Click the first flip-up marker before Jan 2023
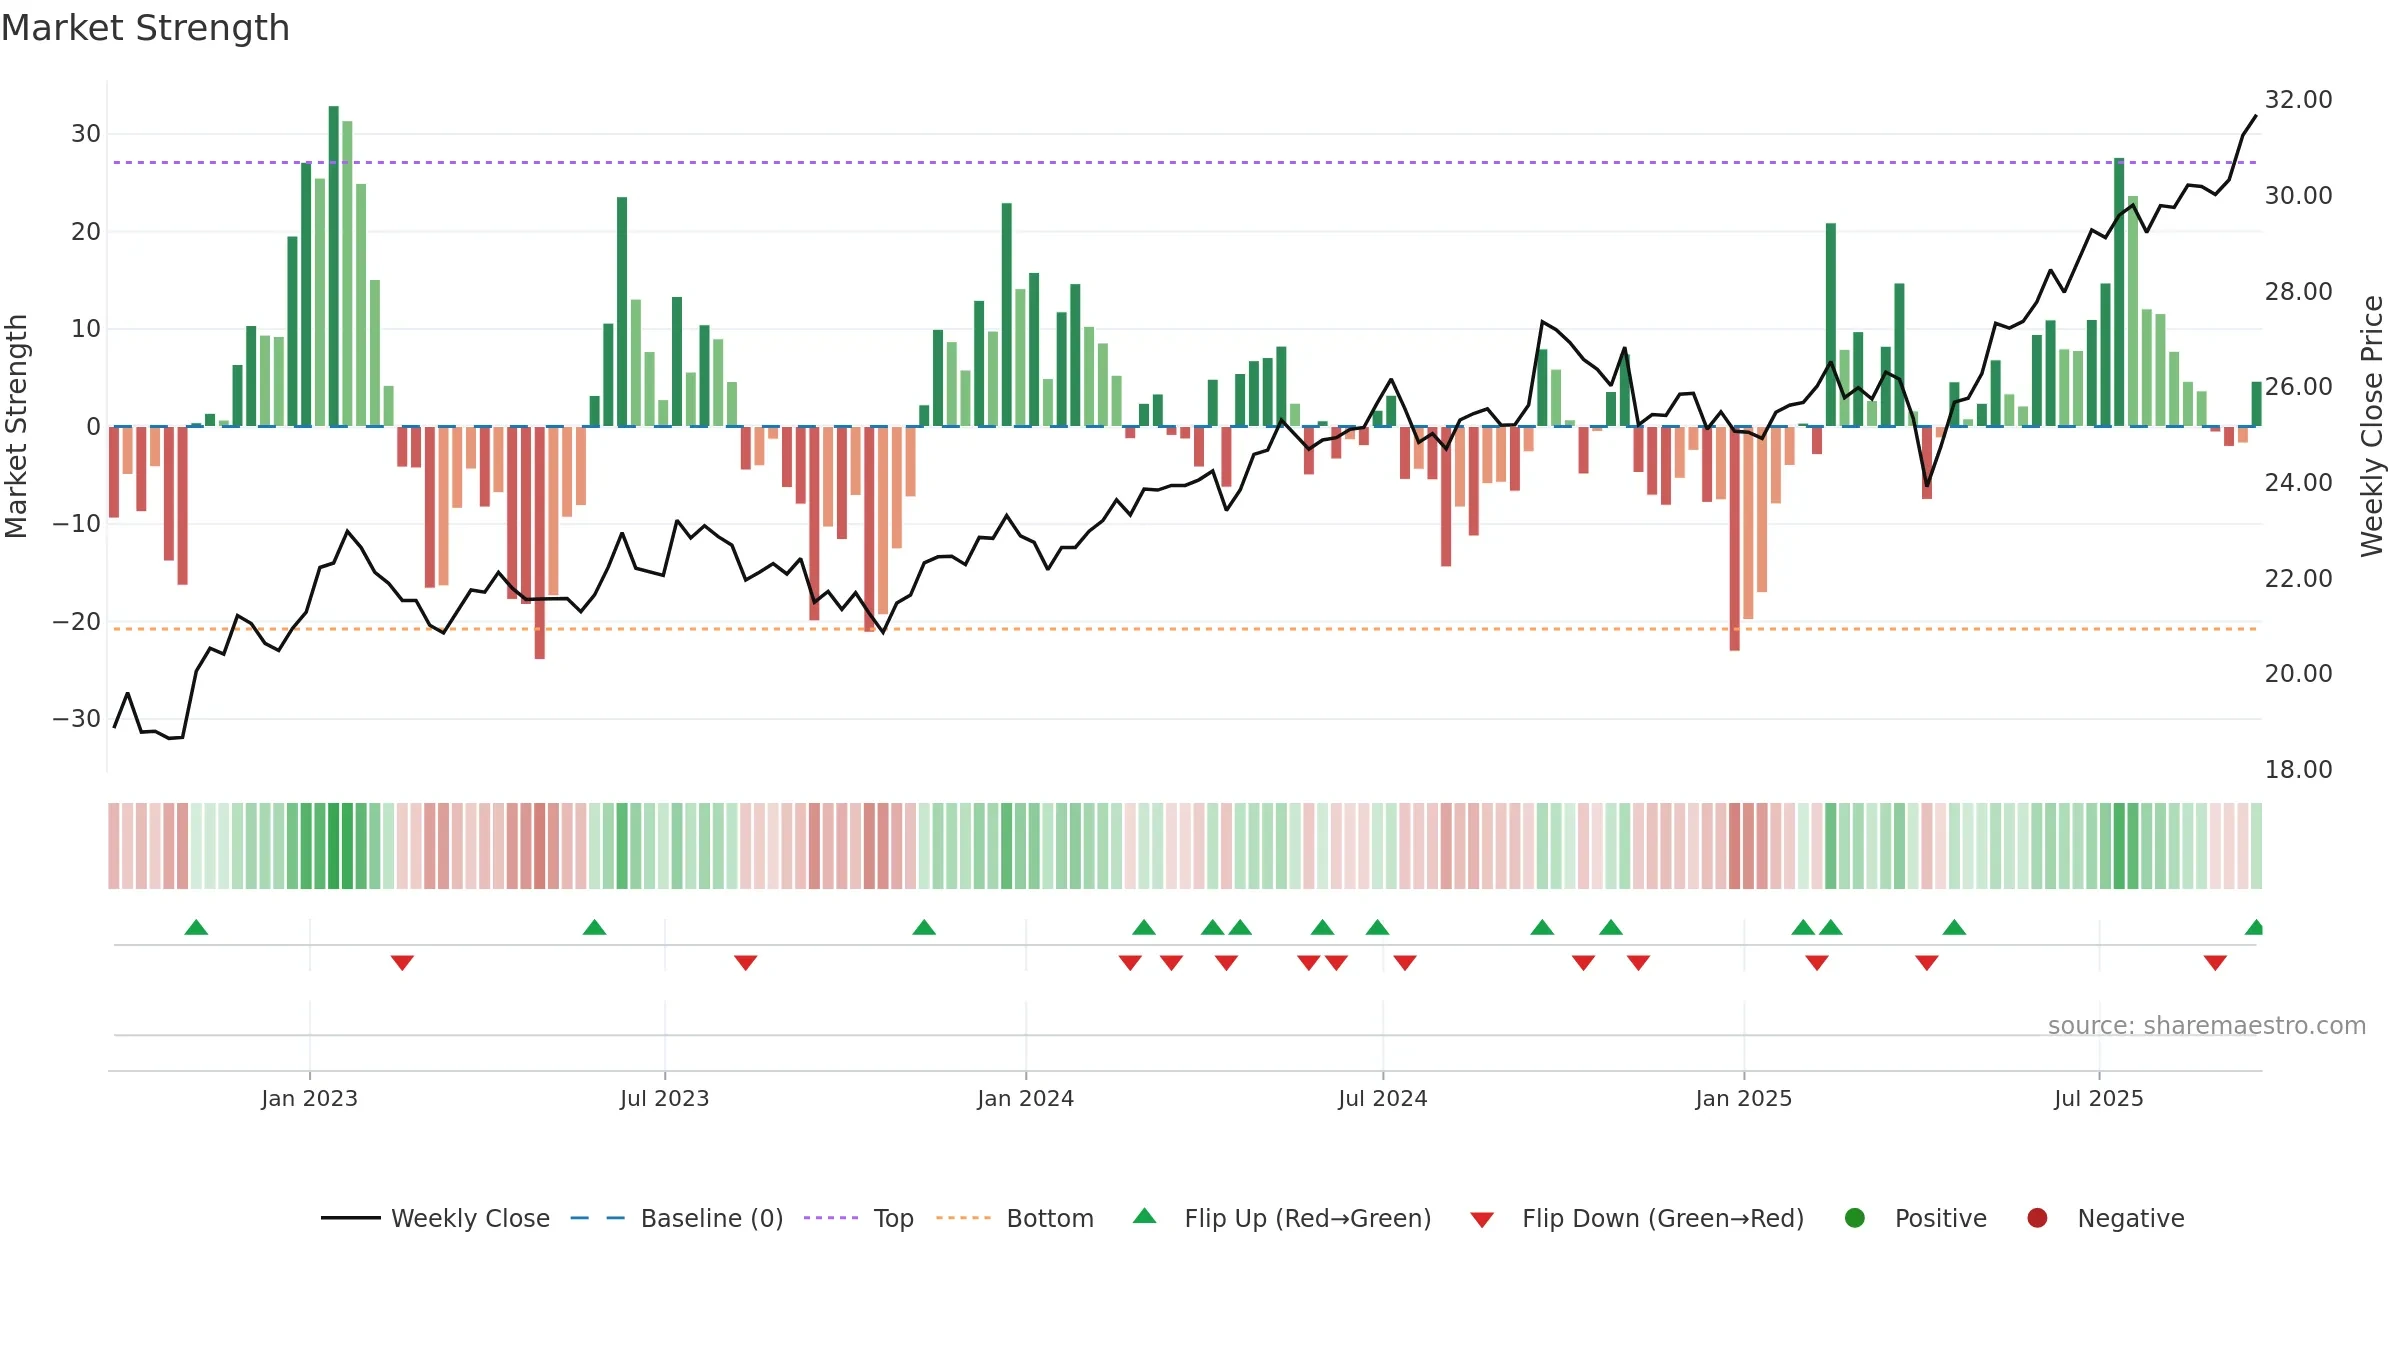The image size is (2400, 1350). [196, 927]
